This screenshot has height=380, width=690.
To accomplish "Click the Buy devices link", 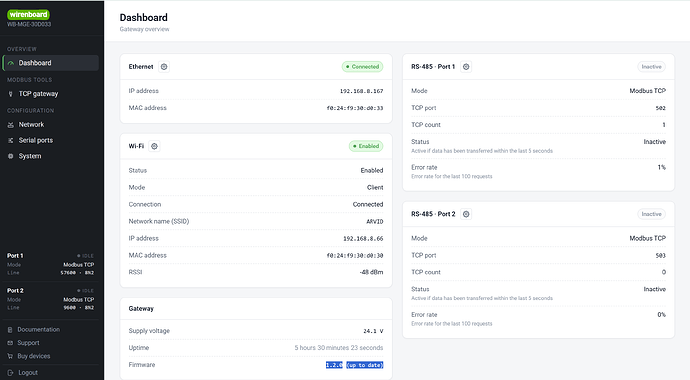I will [x=33, y=356].
